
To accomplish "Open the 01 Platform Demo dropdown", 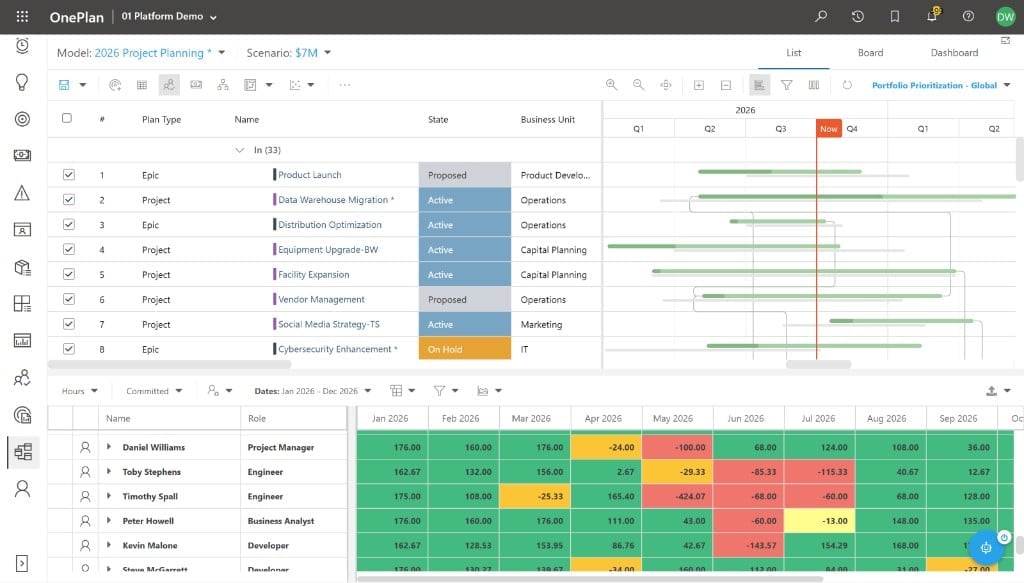I will pos(169,16).
